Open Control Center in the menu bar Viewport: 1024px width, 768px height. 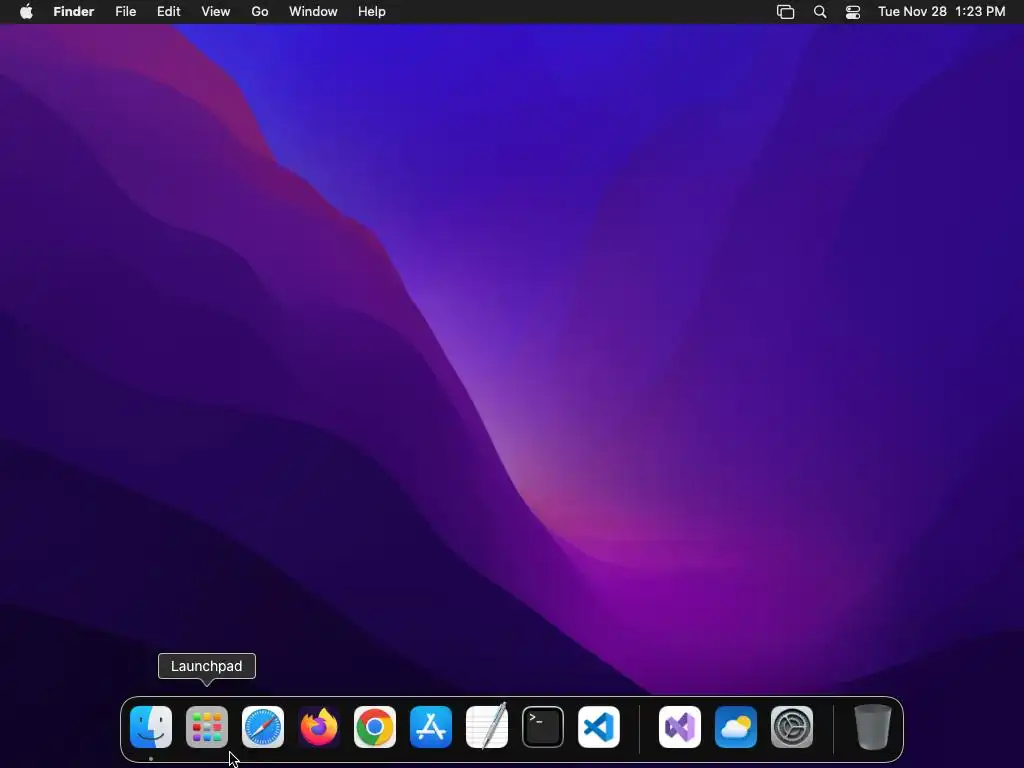click(x=853, y=12)
